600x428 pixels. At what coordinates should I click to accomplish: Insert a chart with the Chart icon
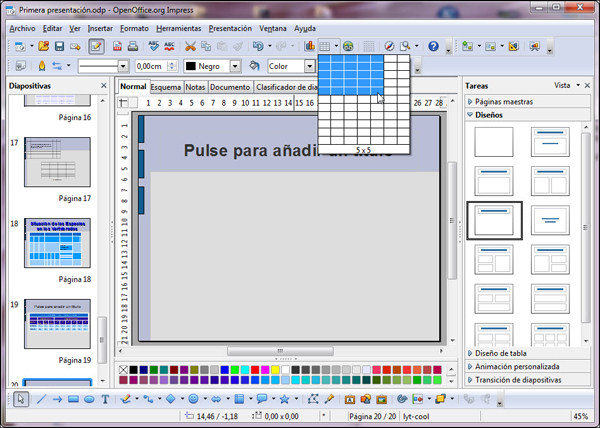[x=309, y=47]
